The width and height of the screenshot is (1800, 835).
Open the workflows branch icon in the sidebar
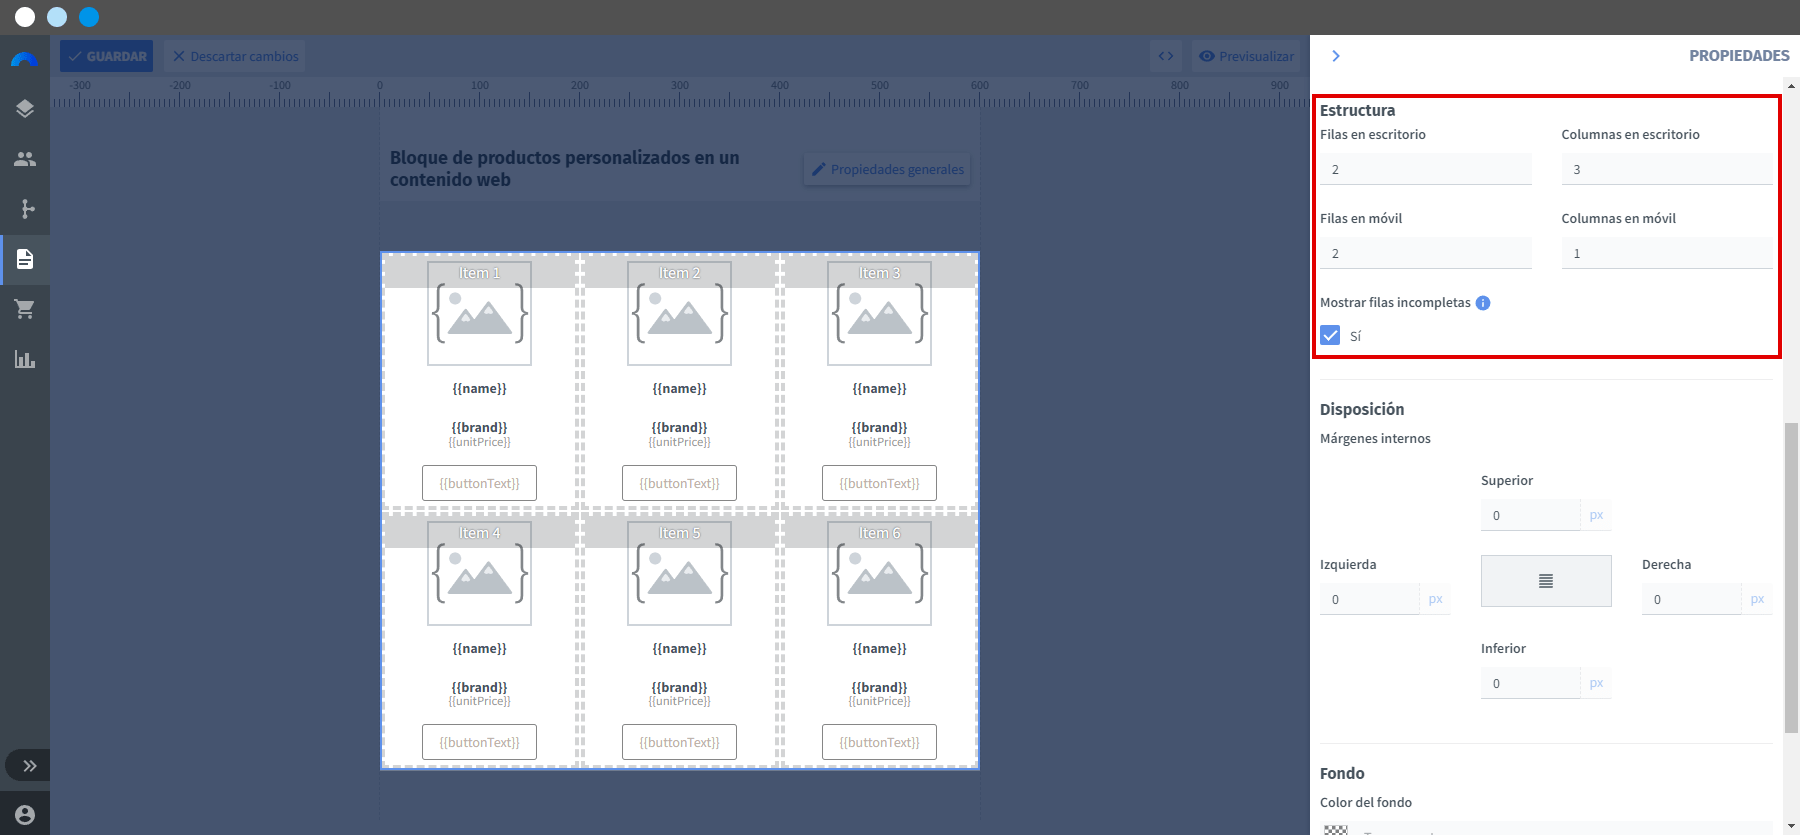tap(27, 209)
